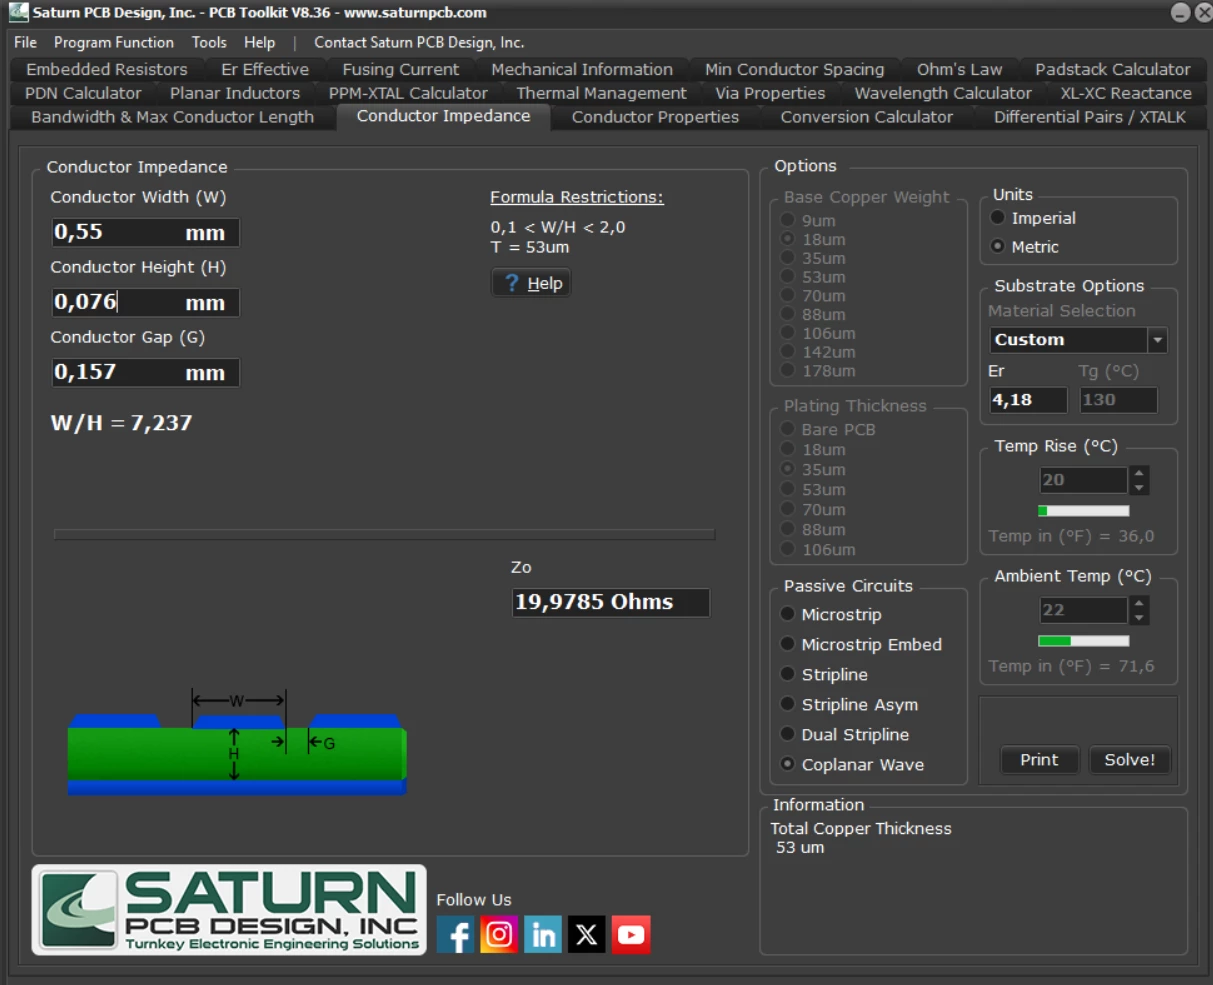Click the Saturn PCB Design logo
This screenshot has height=985, width=1213.
[x=229, y=910]
